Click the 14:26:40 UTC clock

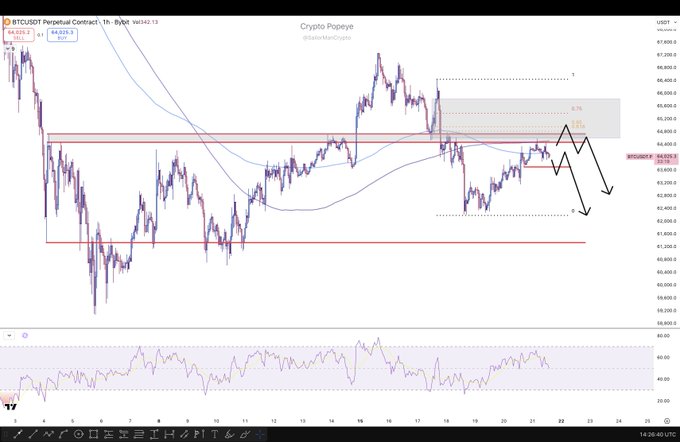click(x=657, y=434)
